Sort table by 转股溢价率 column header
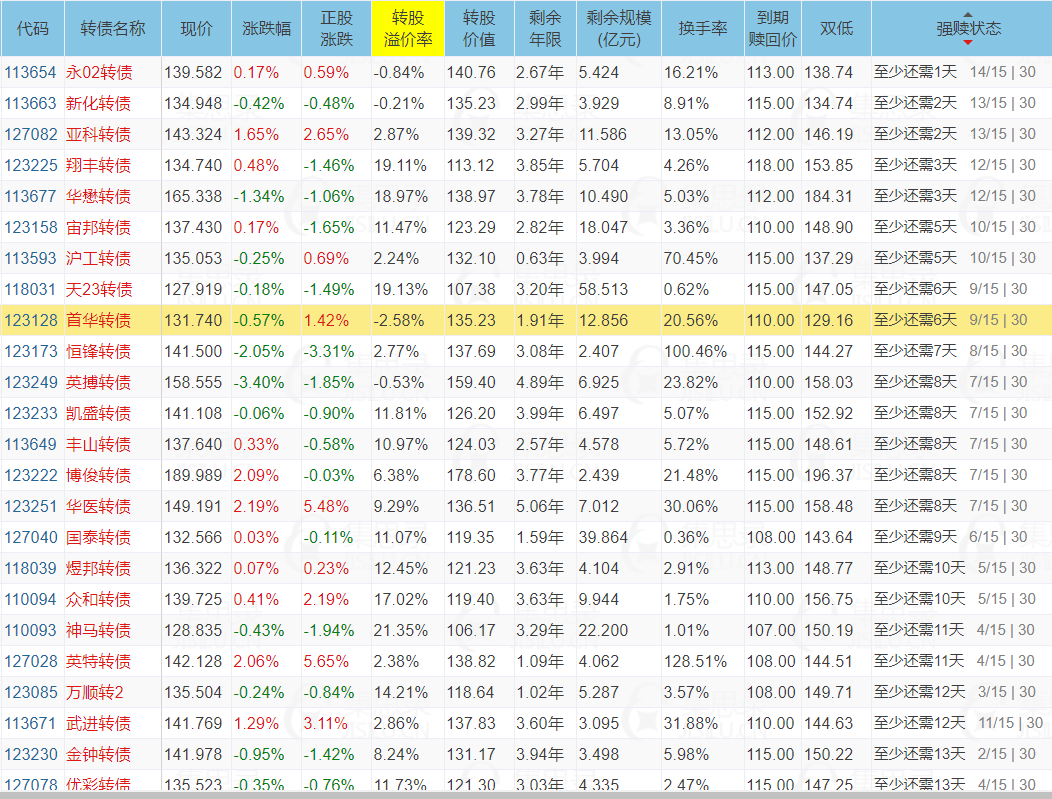Viewport: 1052px width, 799px height. tap(406, 29)
